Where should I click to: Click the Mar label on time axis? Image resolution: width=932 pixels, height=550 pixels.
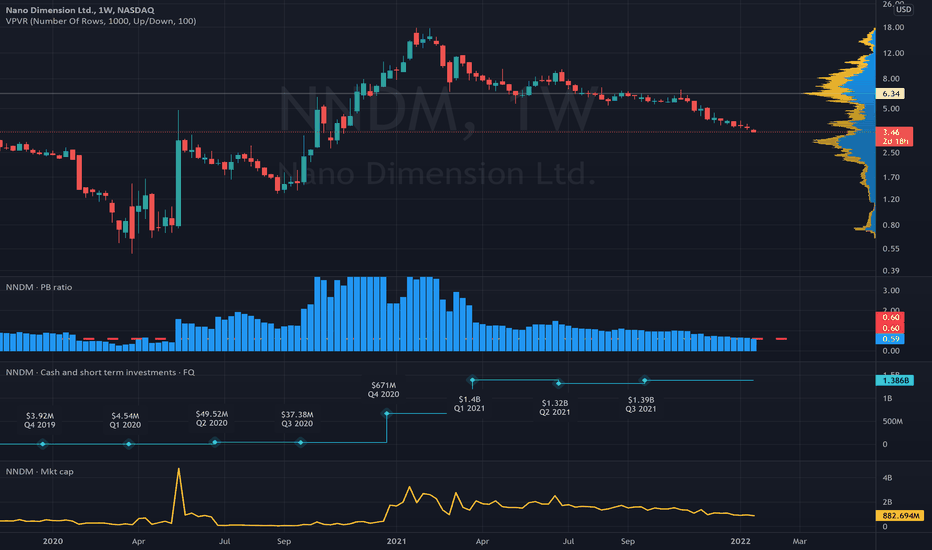(x=799, y=541)
